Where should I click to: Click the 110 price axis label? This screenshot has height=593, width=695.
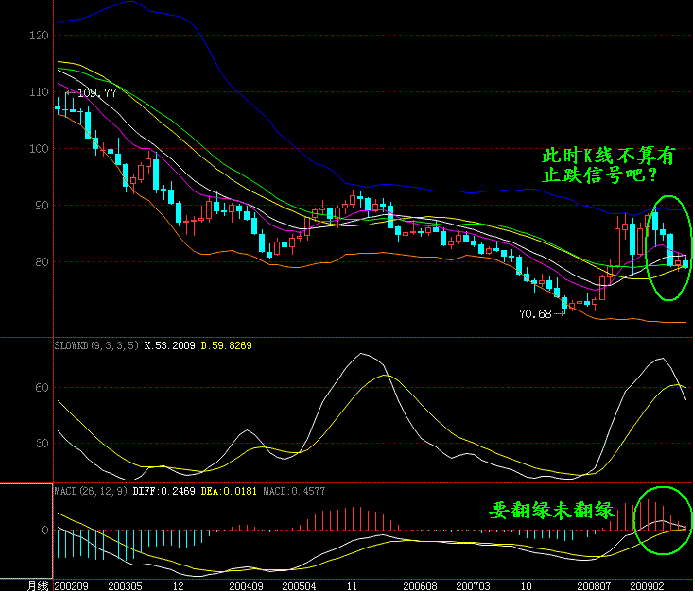pos(39,92)
